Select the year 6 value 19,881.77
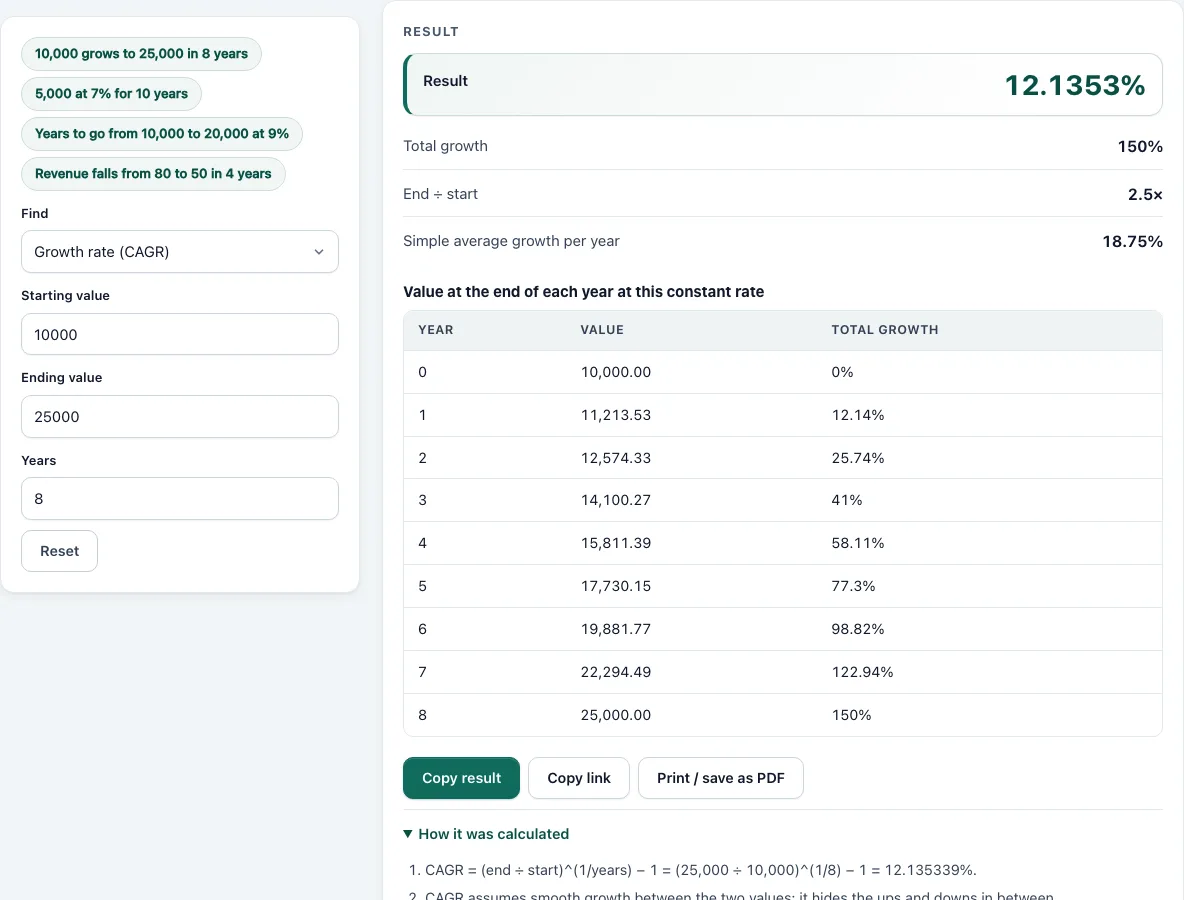 [x=615, y=629]
